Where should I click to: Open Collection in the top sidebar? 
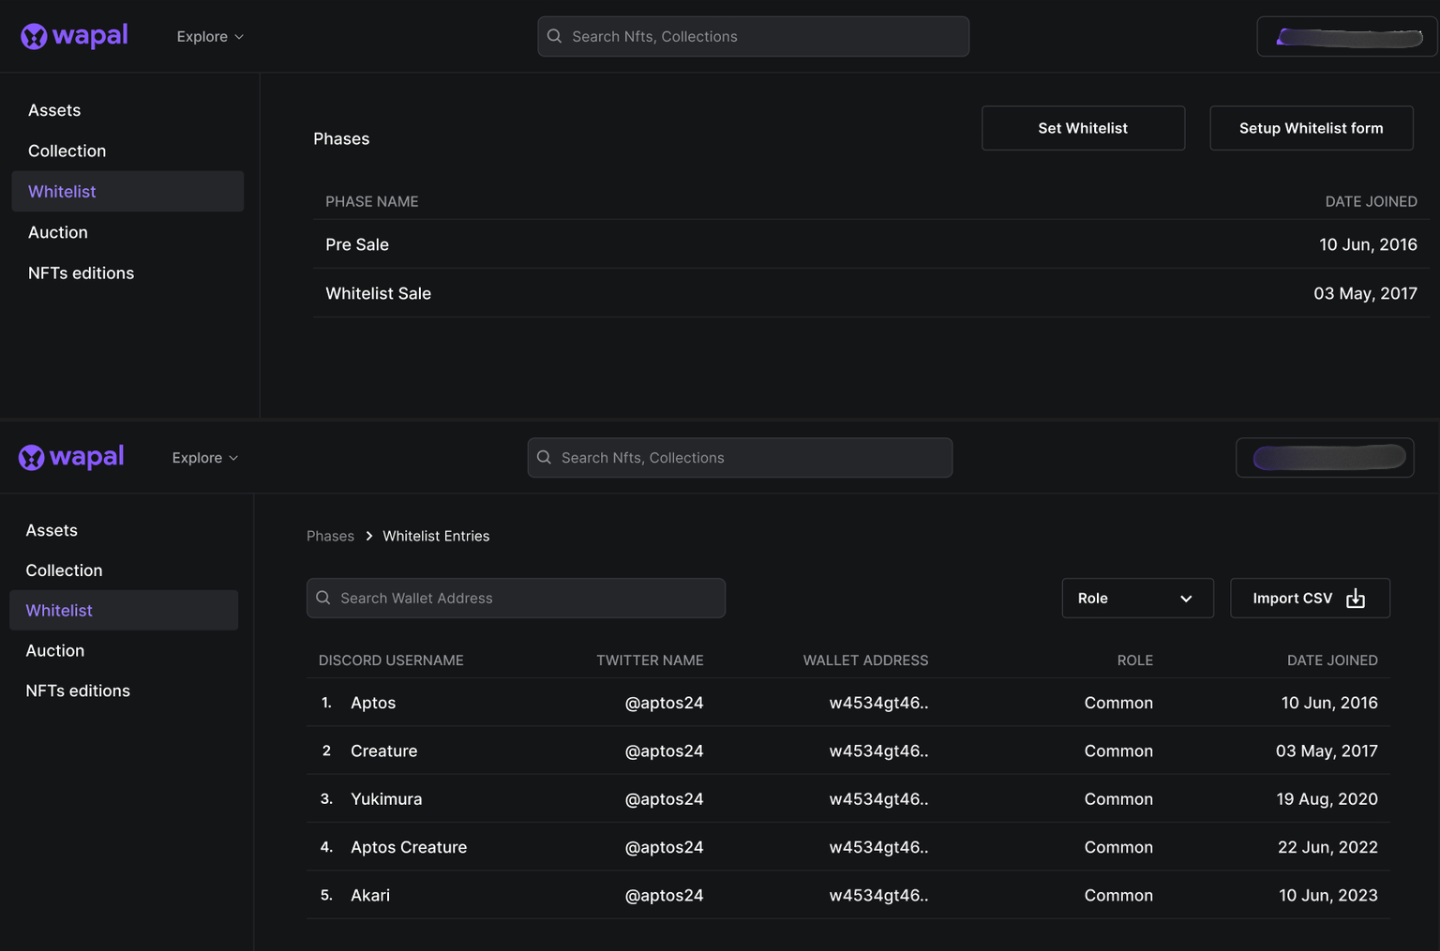tap(67, 151)
